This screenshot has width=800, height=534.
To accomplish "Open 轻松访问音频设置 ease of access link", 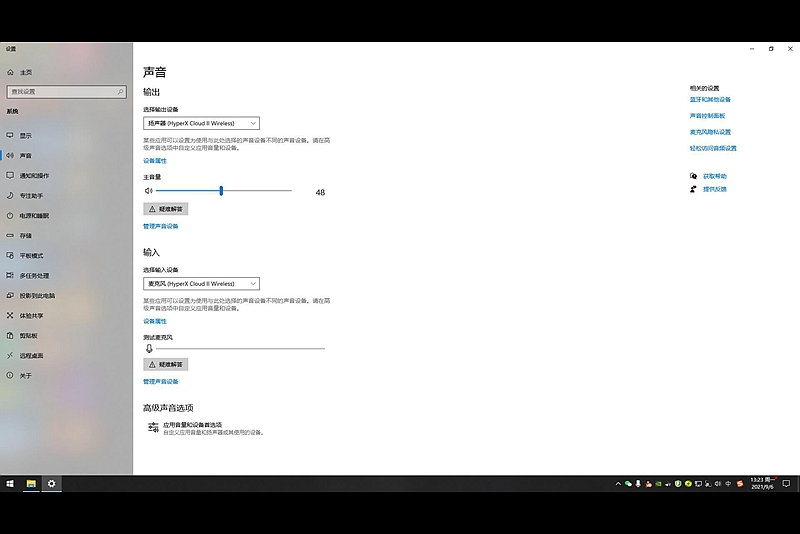I will 713,148.
